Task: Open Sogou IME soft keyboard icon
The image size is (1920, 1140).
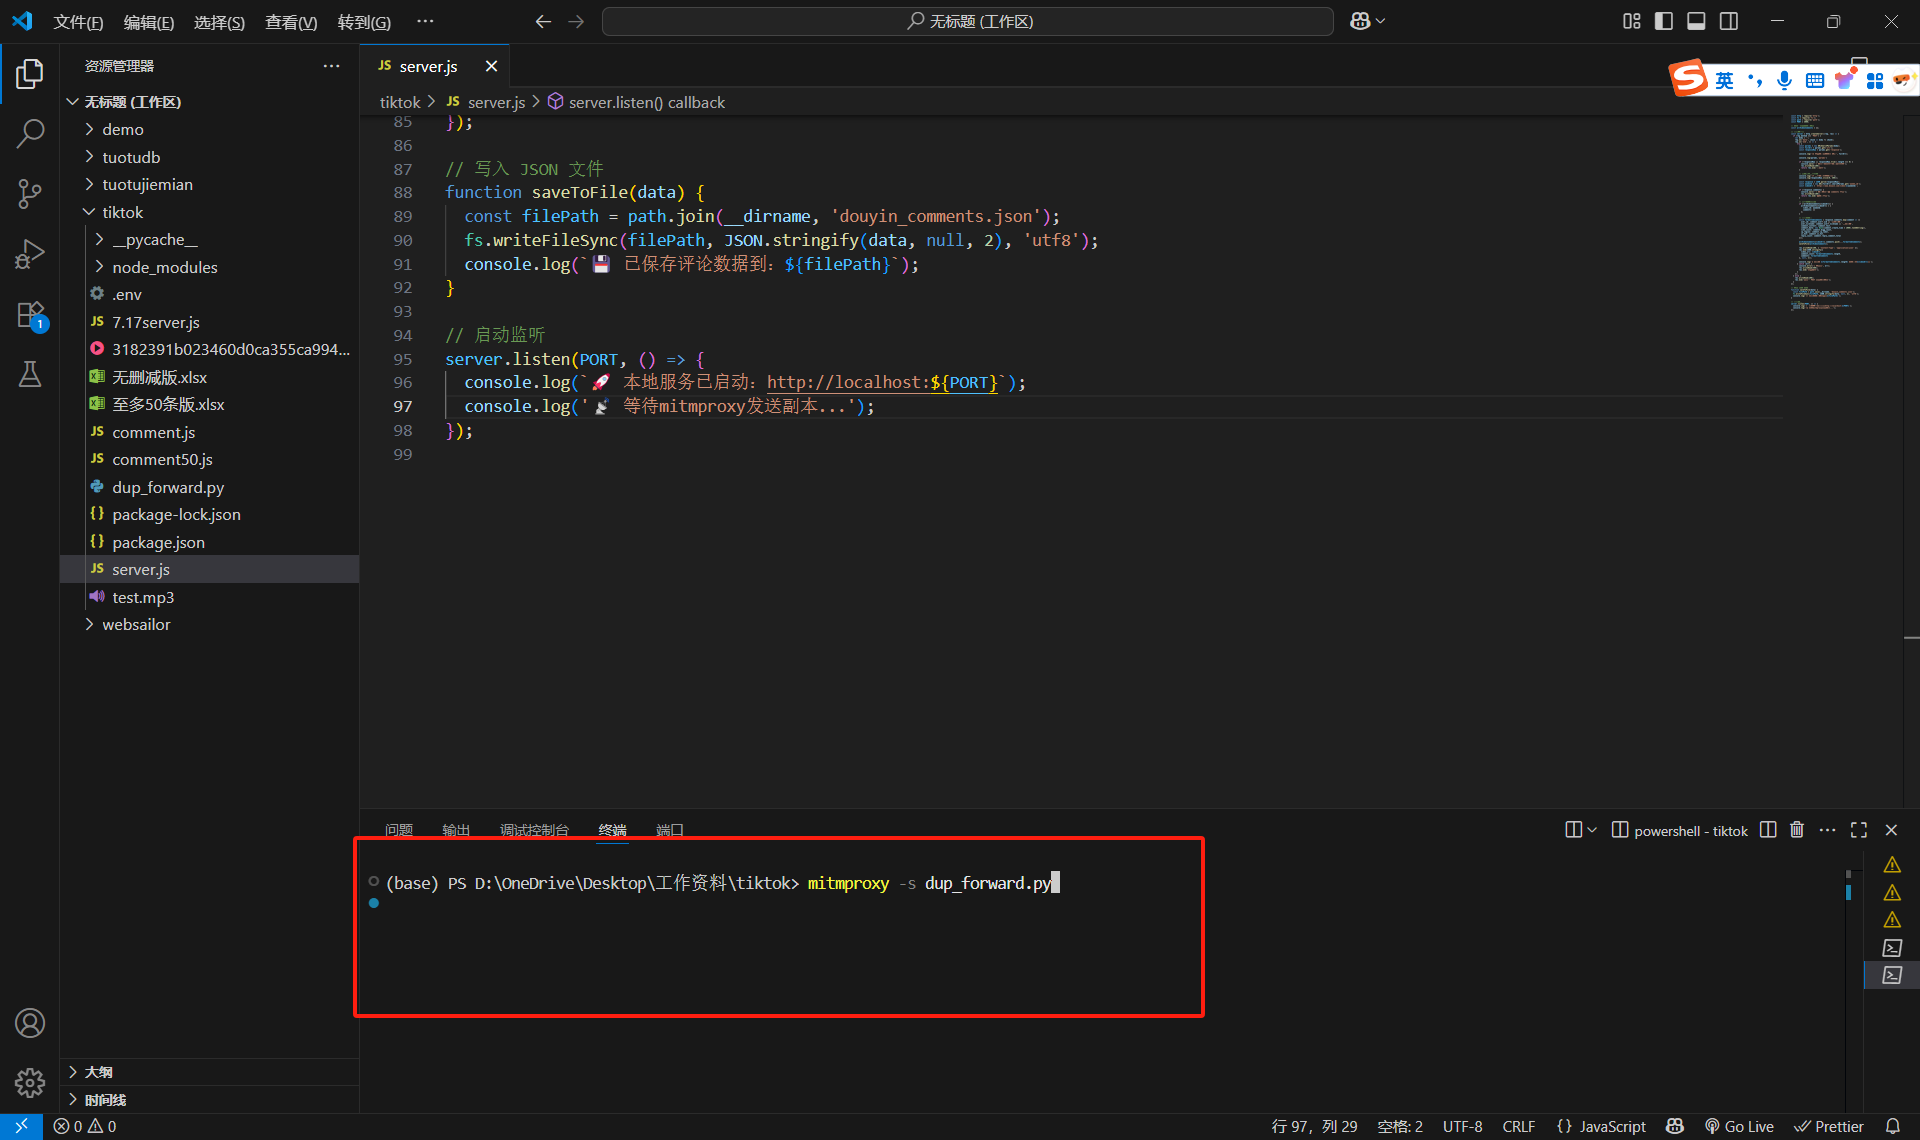Action: point(1814,80)
